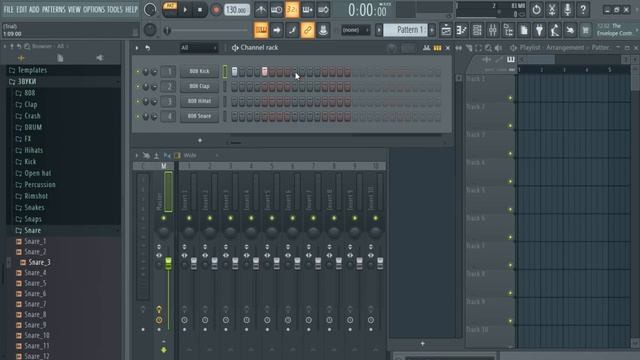Screen dimensions: 640x360
Task: Click the 808 Hihat channel button
Action: coord(199,101)
